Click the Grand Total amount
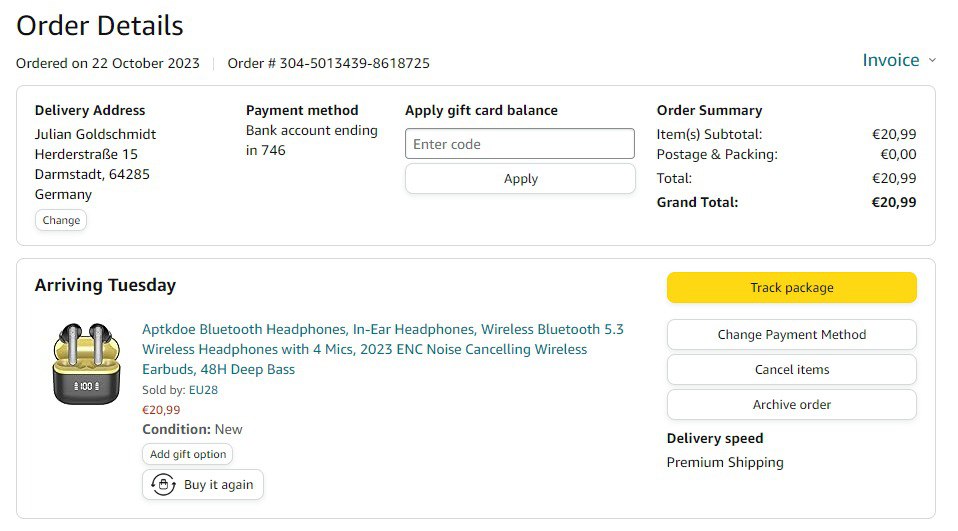The image size is (958, 531). (x=893, y=202)
